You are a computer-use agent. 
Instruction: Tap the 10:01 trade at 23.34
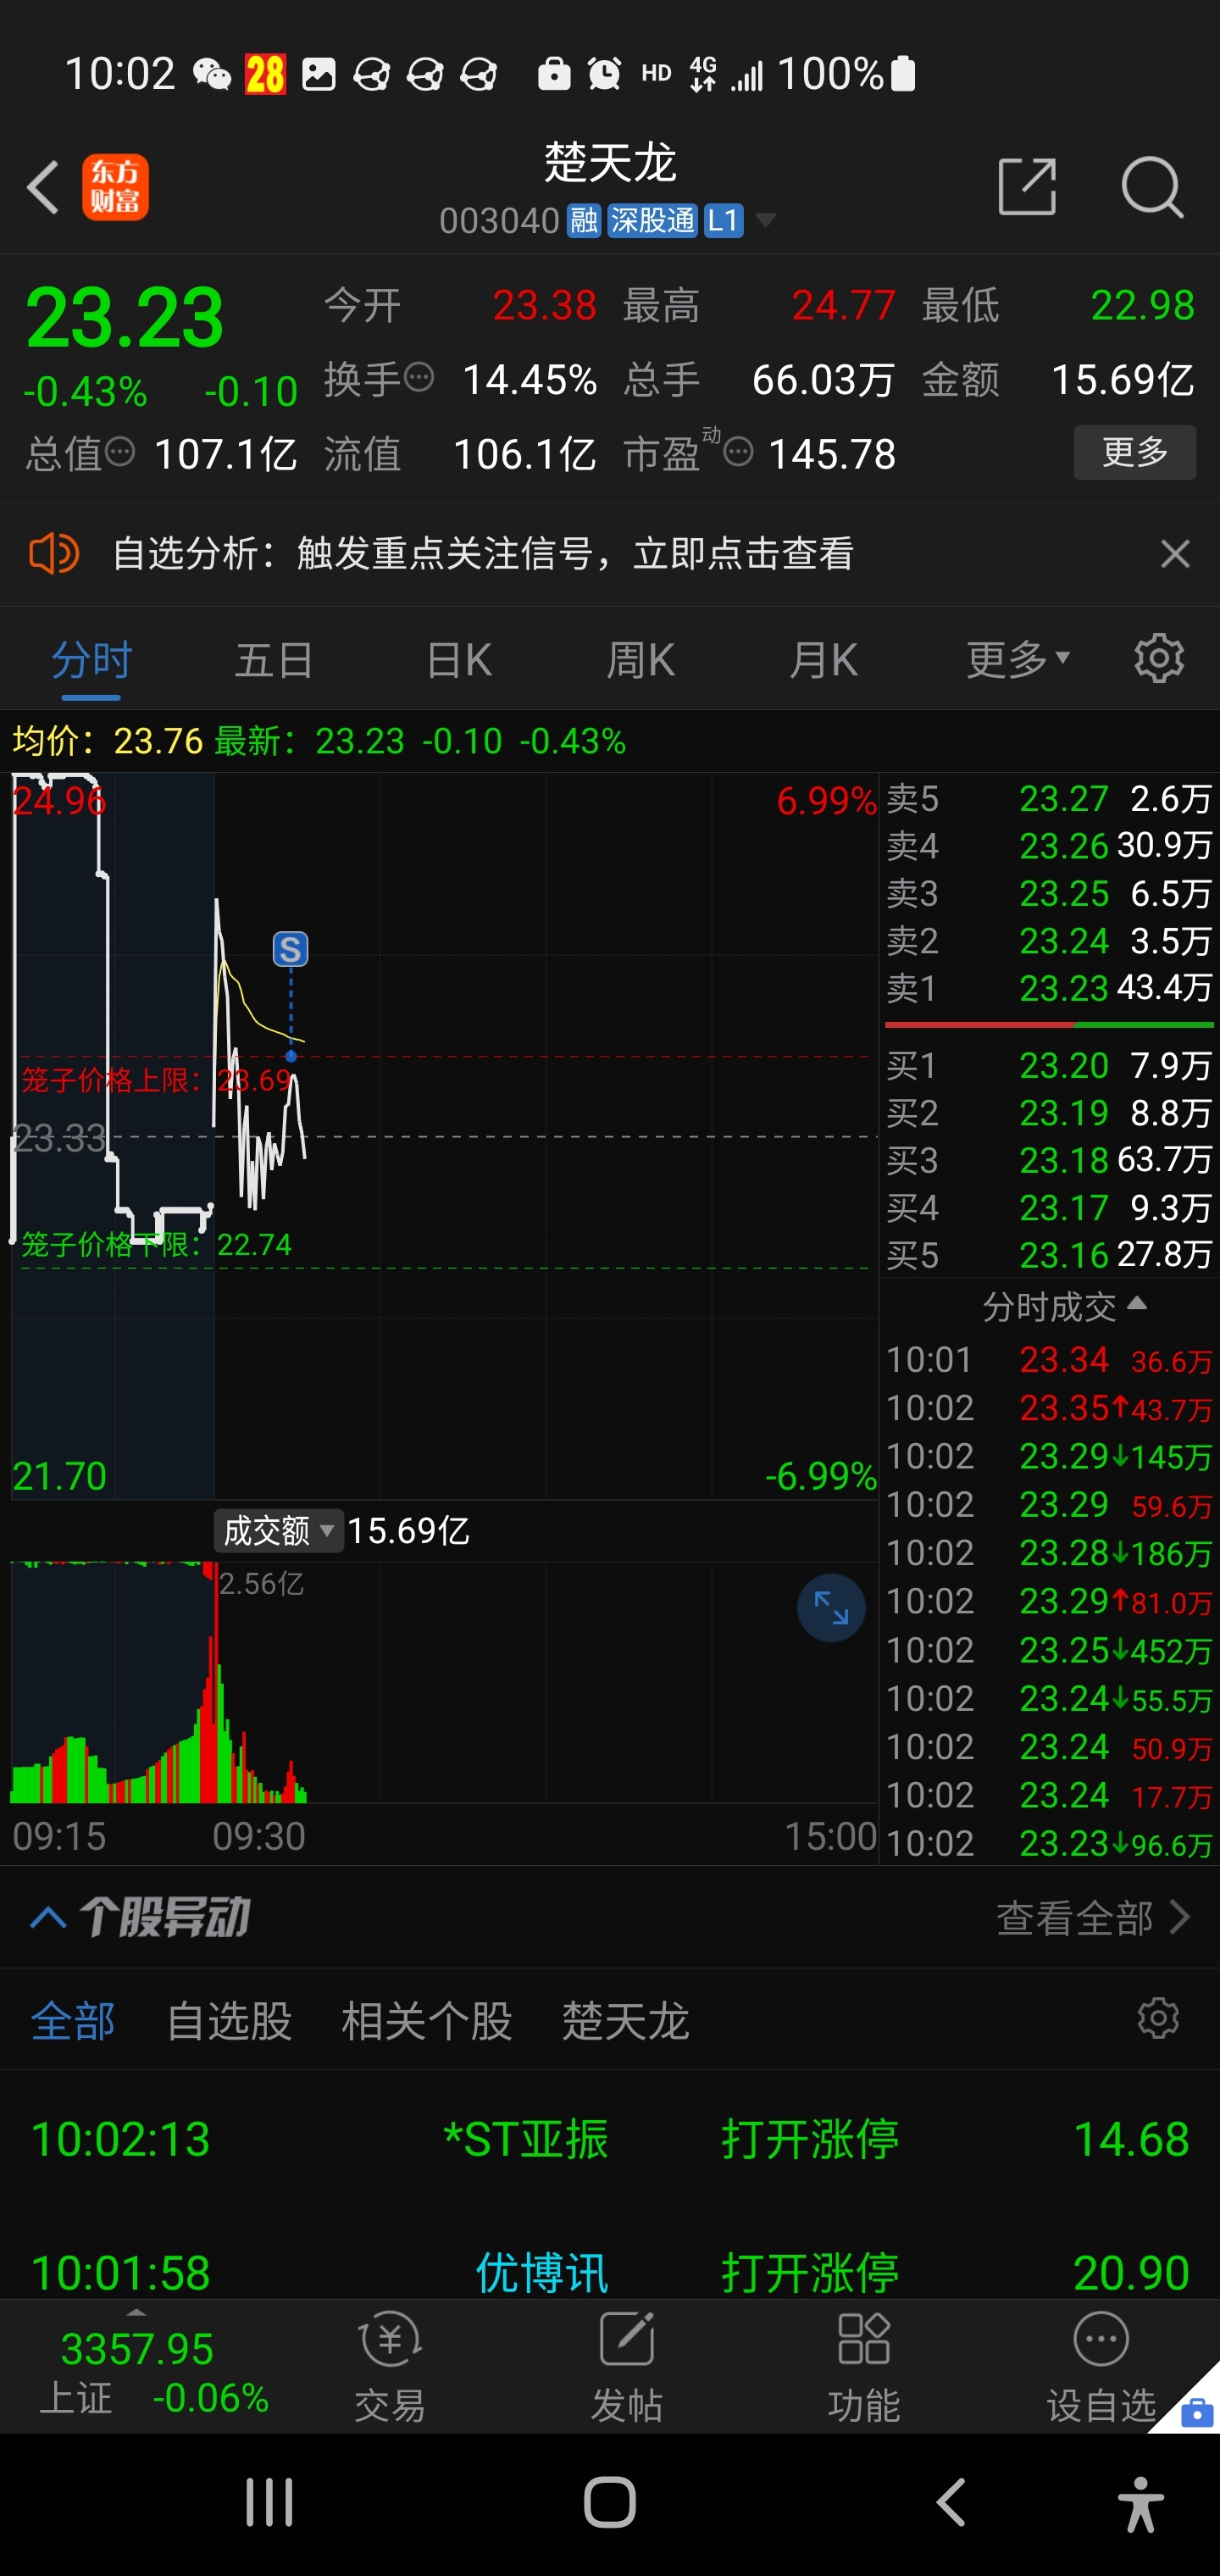(1049, 1360)
